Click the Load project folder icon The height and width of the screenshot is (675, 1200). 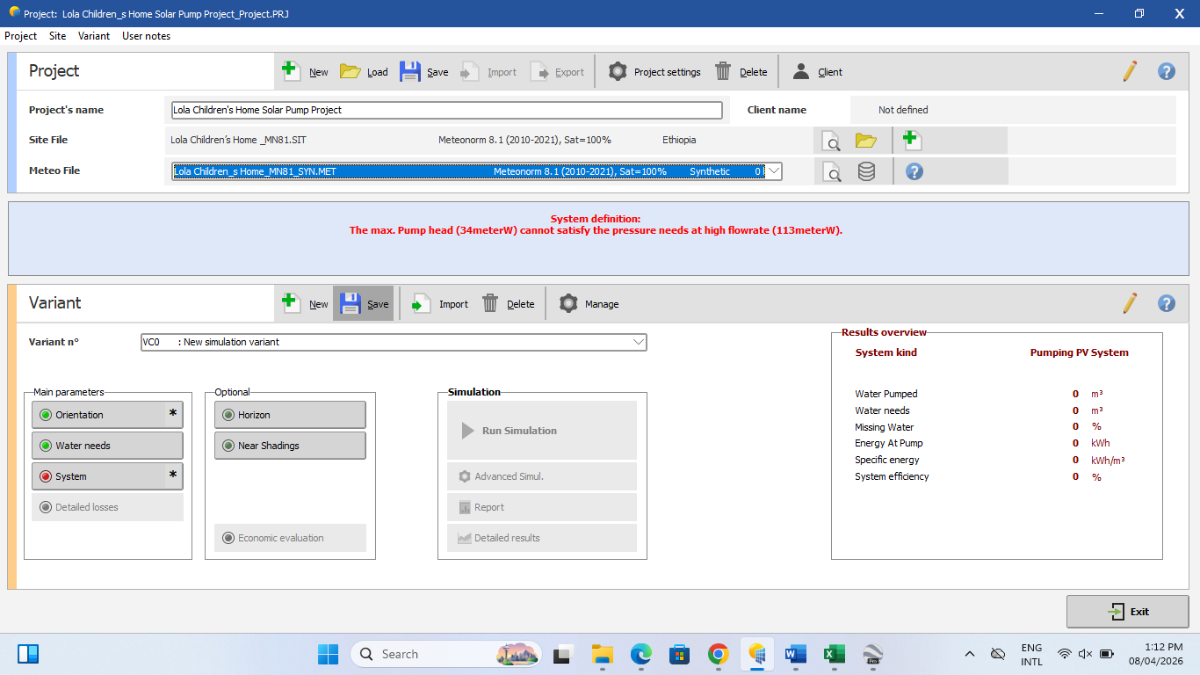tap(350, 71)
